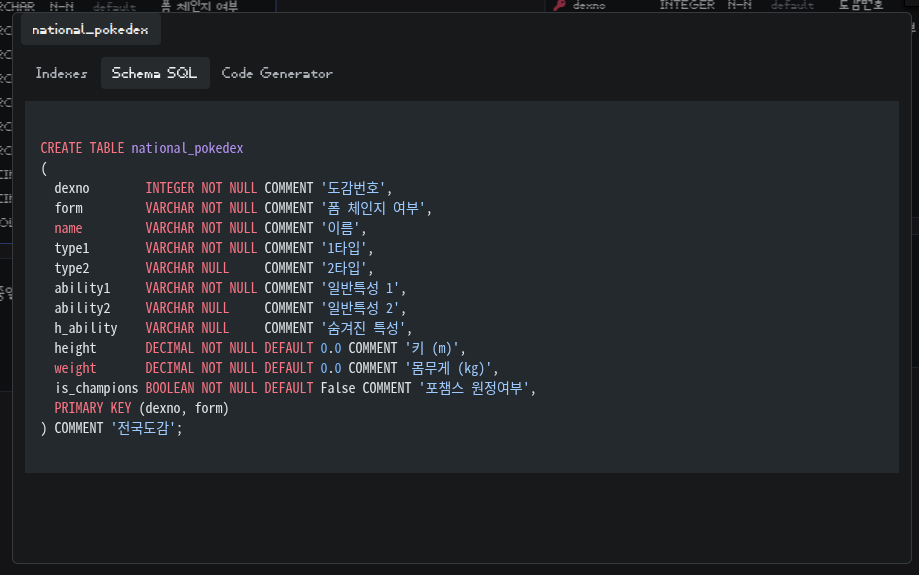Click the height column SQL line
Viewport: 919px width, 575px height.
pos(260,348)
